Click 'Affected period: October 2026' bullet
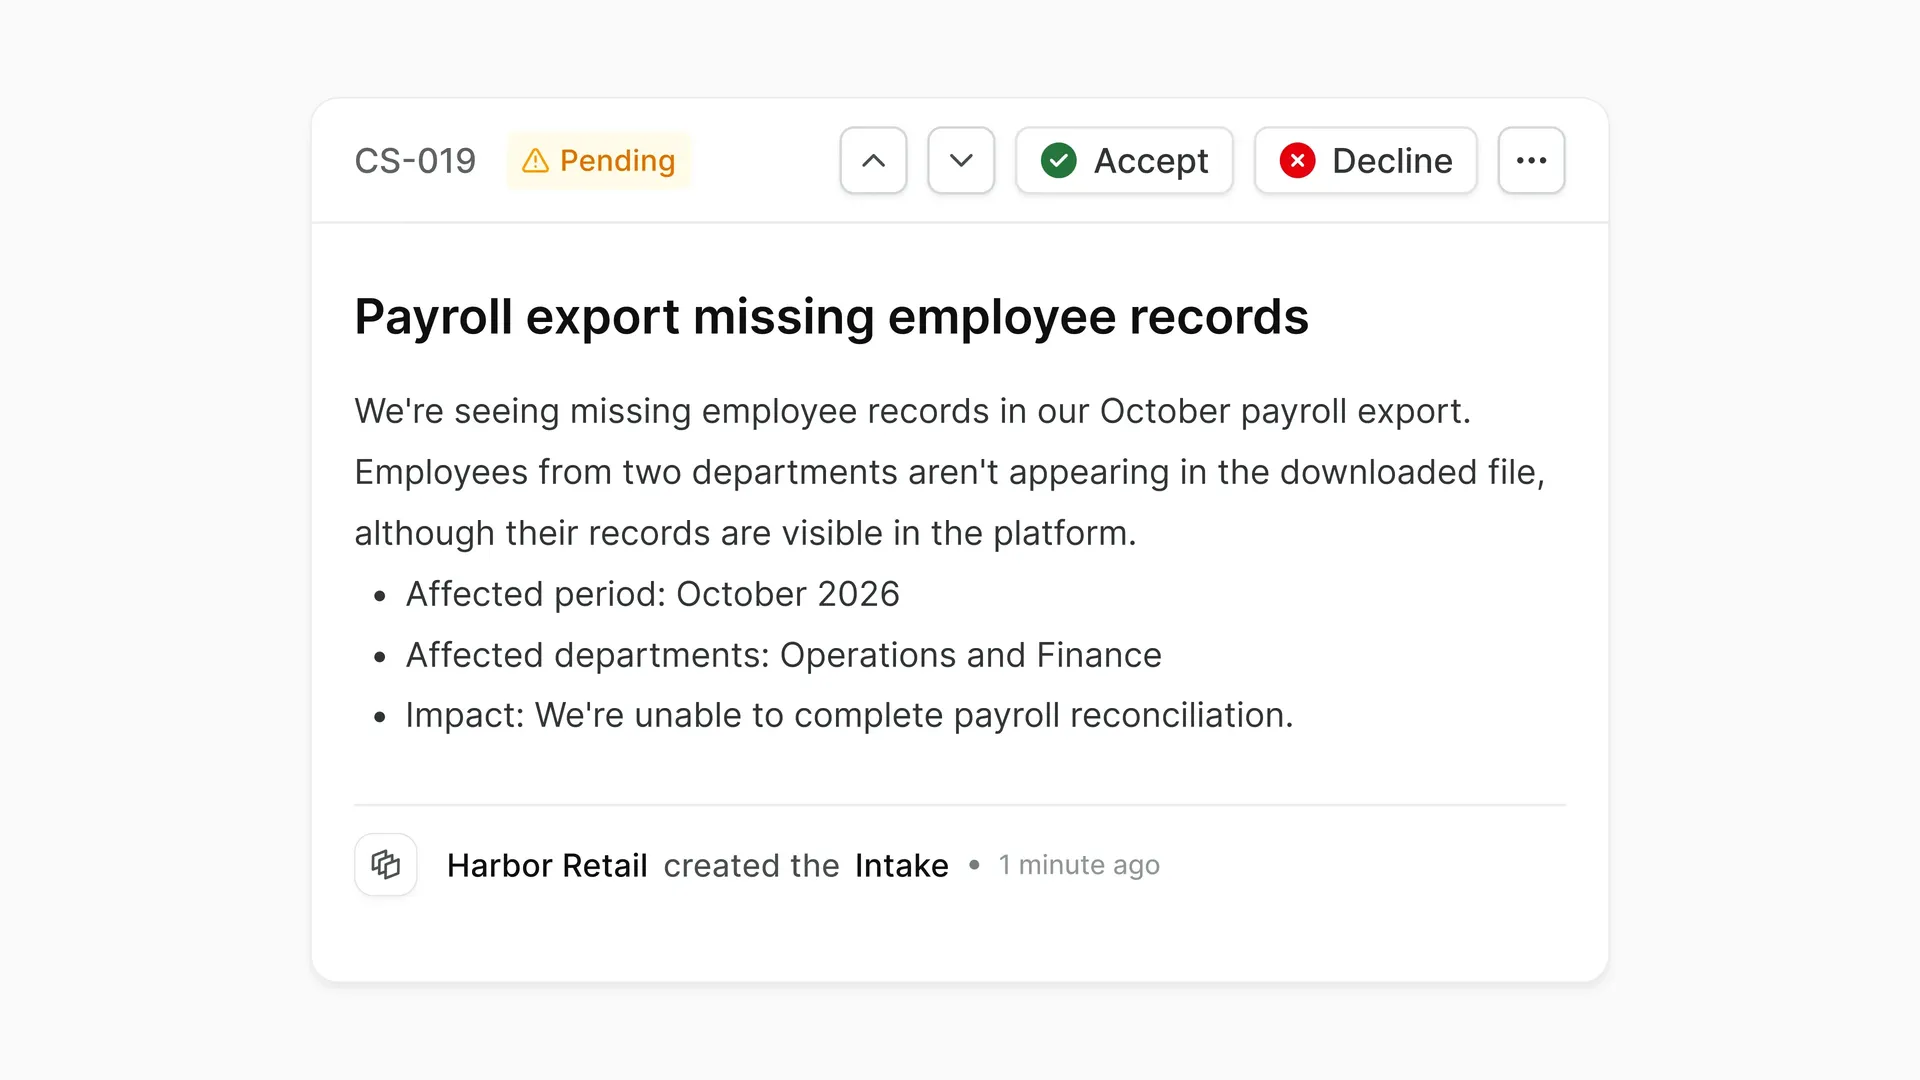Screen dimensions: 1920x1080 click(652, 594)
